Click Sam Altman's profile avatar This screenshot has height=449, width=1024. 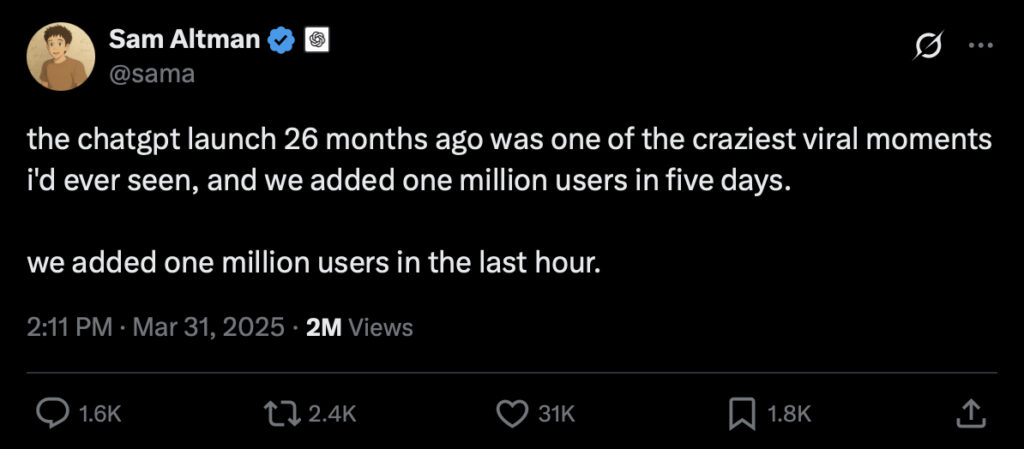pyautogui.click(x=61, y=56)
